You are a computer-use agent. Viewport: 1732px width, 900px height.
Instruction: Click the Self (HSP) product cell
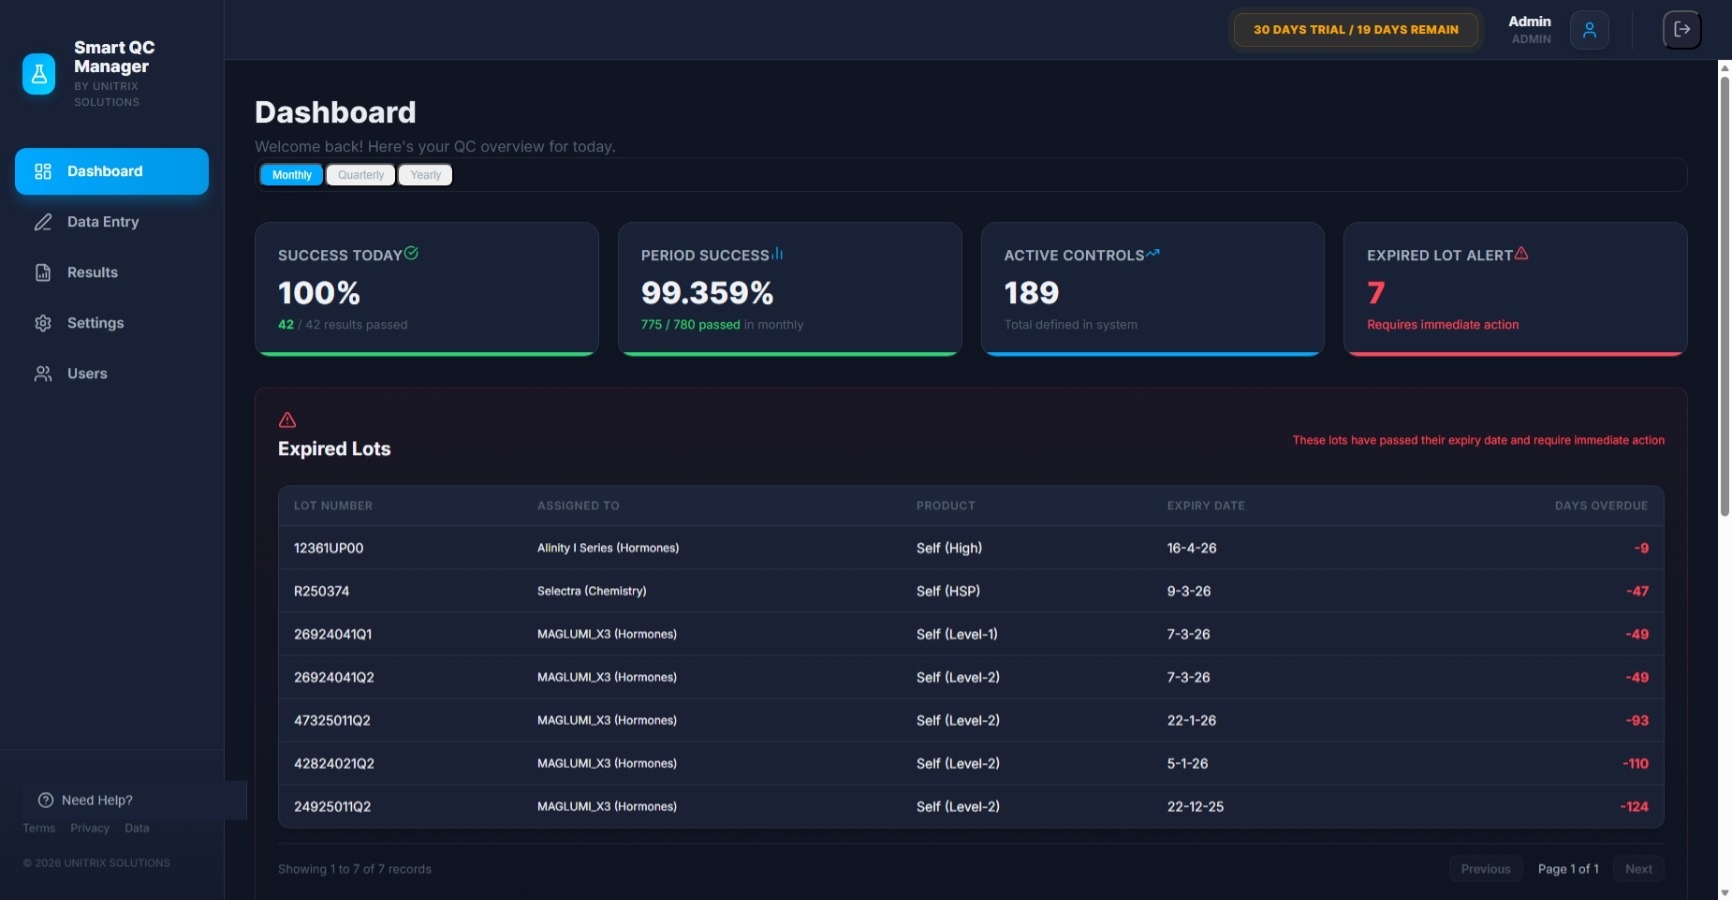pos(948,591)
